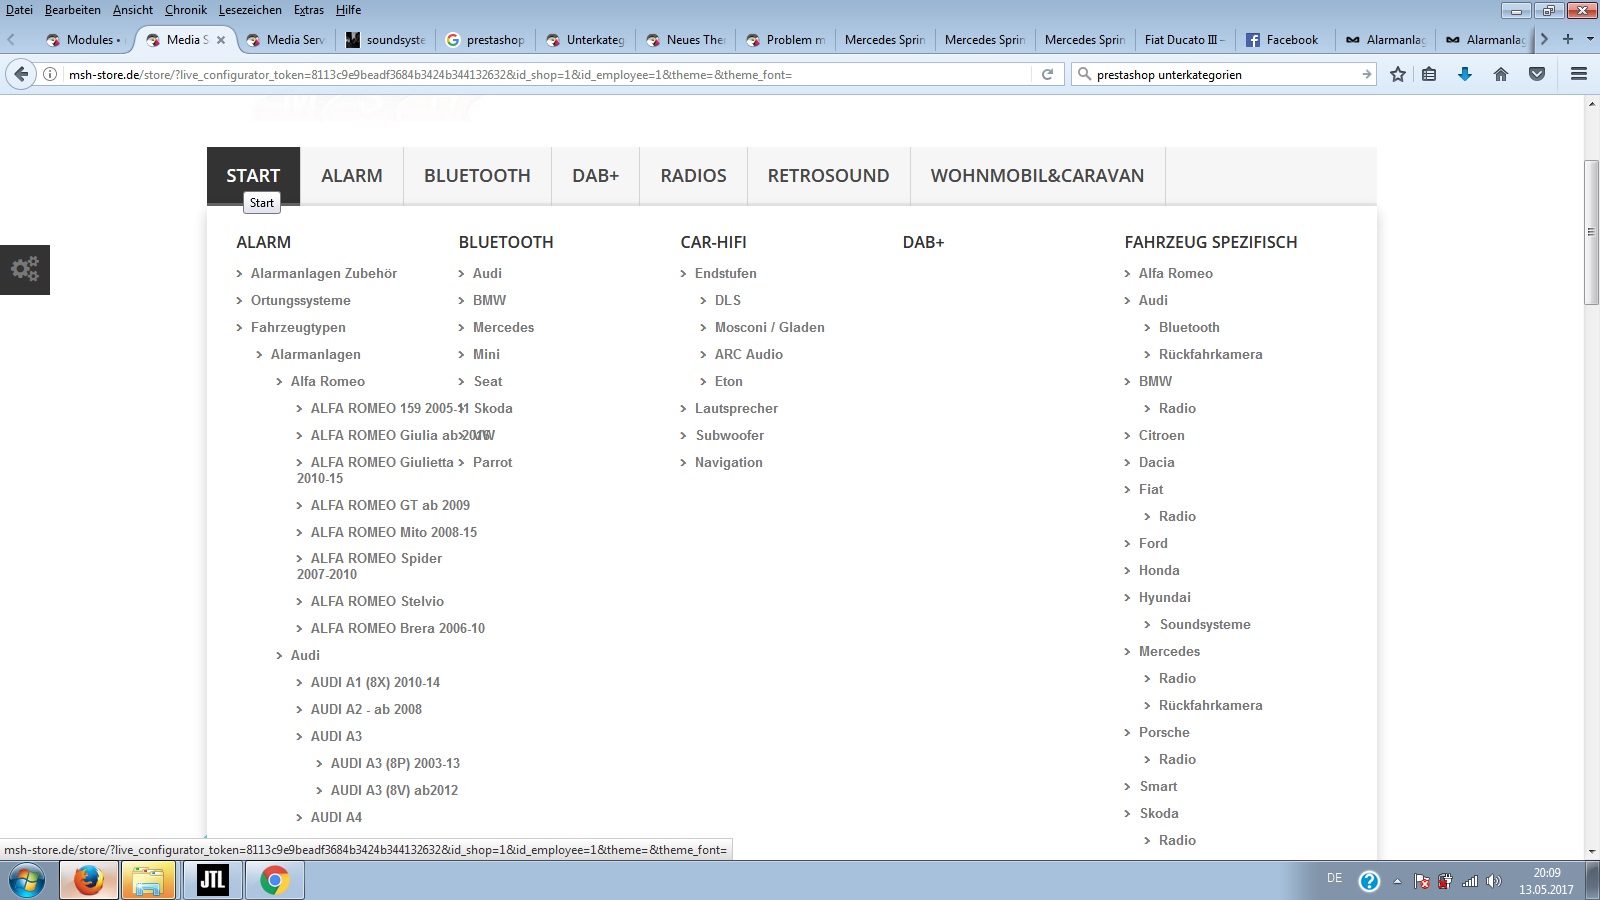Go back using the browser back arrow
This screenshot has width=1600, height=900.
point(21,74)
